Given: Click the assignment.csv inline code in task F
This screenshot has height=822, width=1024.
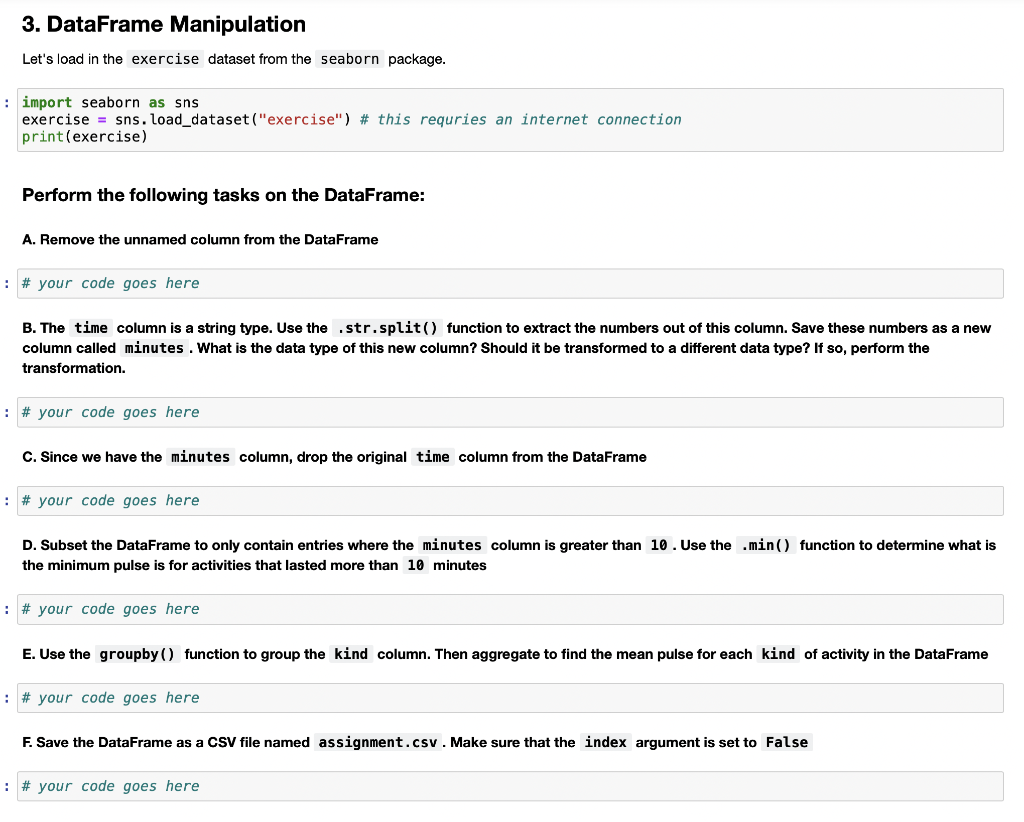Looking at the screenshot, I should (x=377, y=742).
